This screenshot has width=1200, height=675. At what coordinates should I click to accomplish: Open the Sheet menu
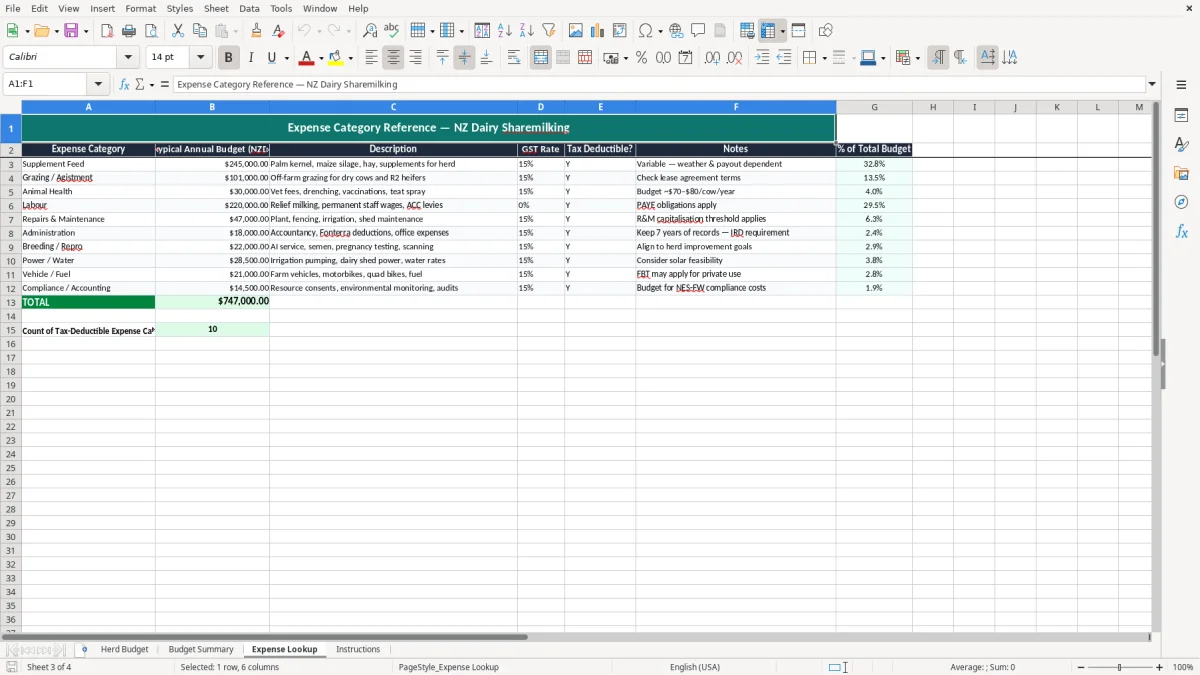216,8
